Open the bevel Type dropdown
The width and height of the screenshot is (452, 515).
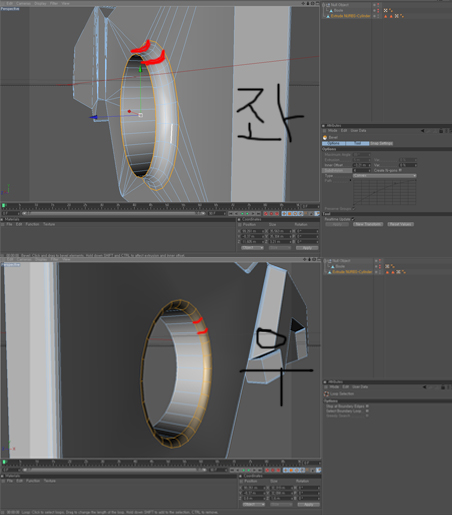tap(384, 176)
